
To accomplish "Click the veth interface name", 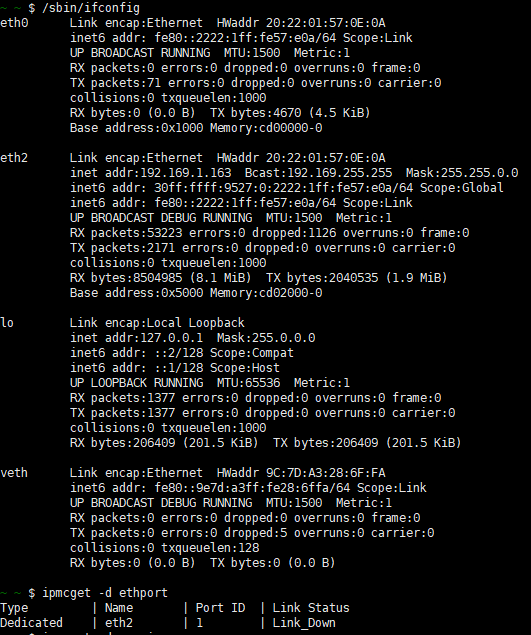I will point(14,473).
